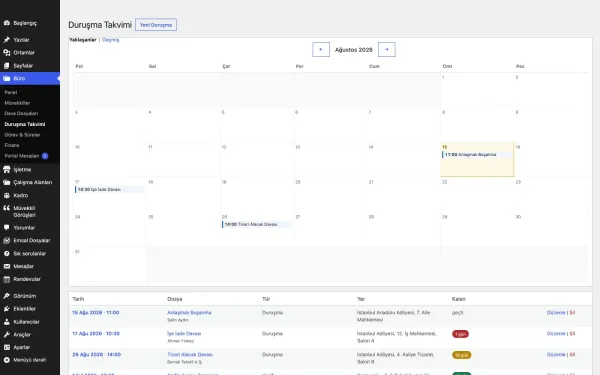
Task: Click the Eklentiler plugin icon
Action: click(7, 309)
